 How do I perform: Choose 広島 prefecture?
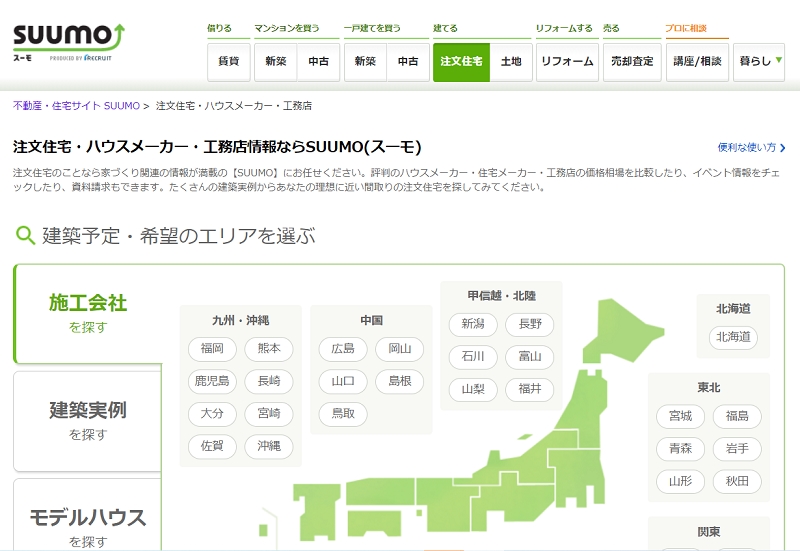pyautogui.click(x=343, y=348)
